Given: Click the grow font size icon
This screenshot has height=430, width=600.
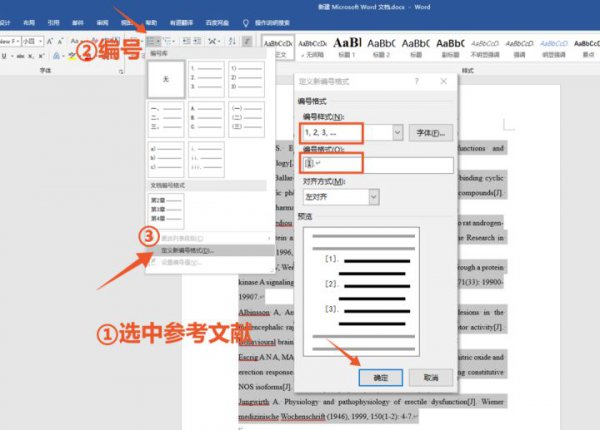Looking at the screenshot, I should (48, 41).
